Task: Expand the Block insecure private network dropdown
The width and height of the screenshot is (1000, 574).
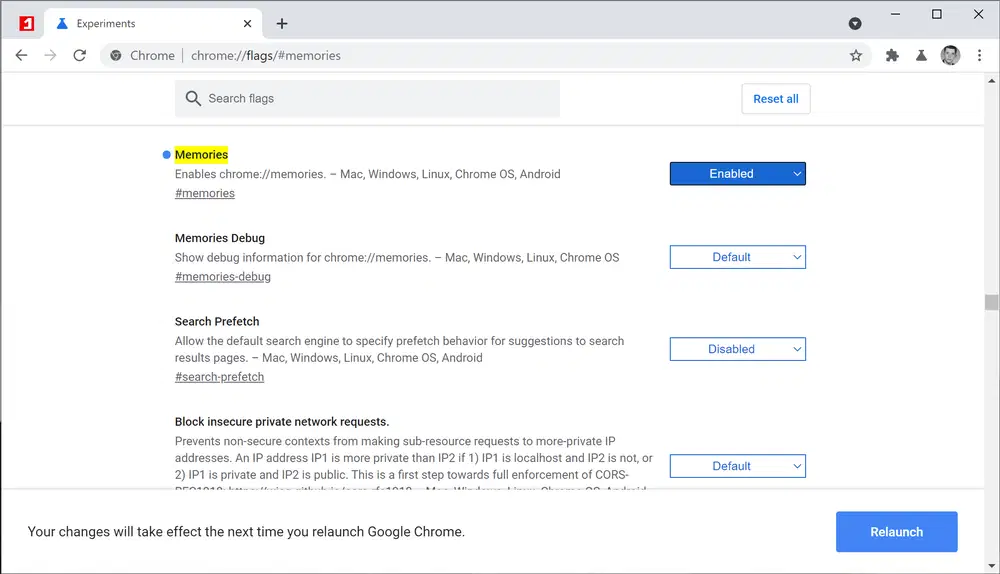Action: pos(737,466)
